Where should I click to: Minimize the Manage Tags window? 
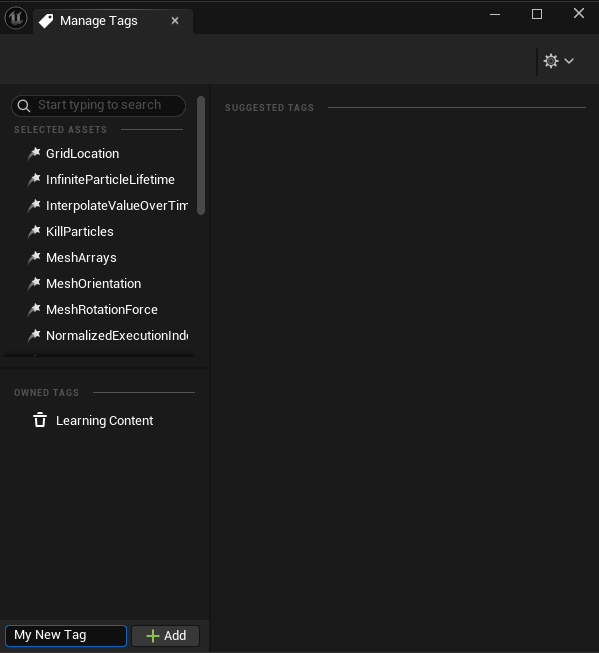(495, 14)
